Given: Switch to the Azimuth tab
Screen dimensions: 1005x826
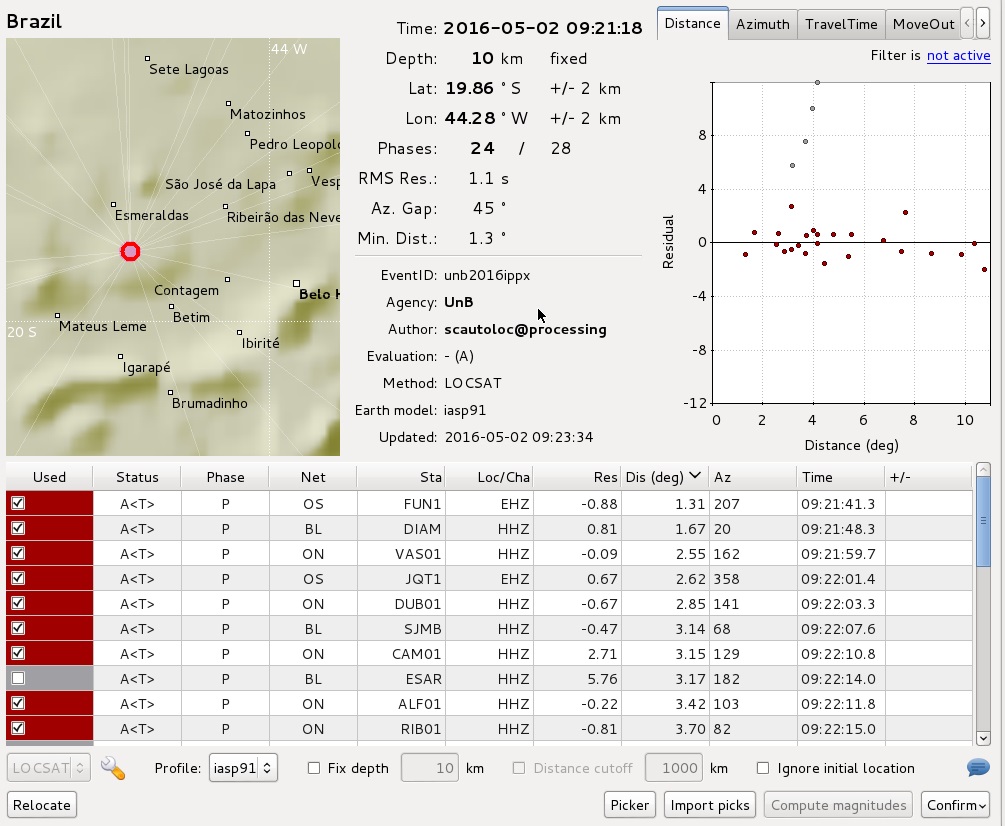Looking at the screenshot, I should (x=762, y=24).
